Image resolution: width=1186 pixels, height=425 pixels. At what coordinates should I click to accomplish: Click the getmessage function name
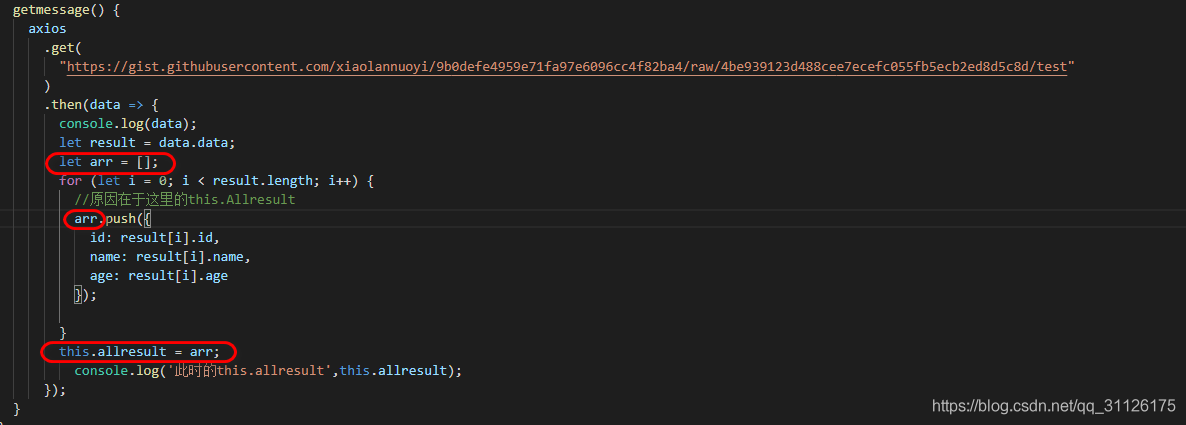coord(54,9)
